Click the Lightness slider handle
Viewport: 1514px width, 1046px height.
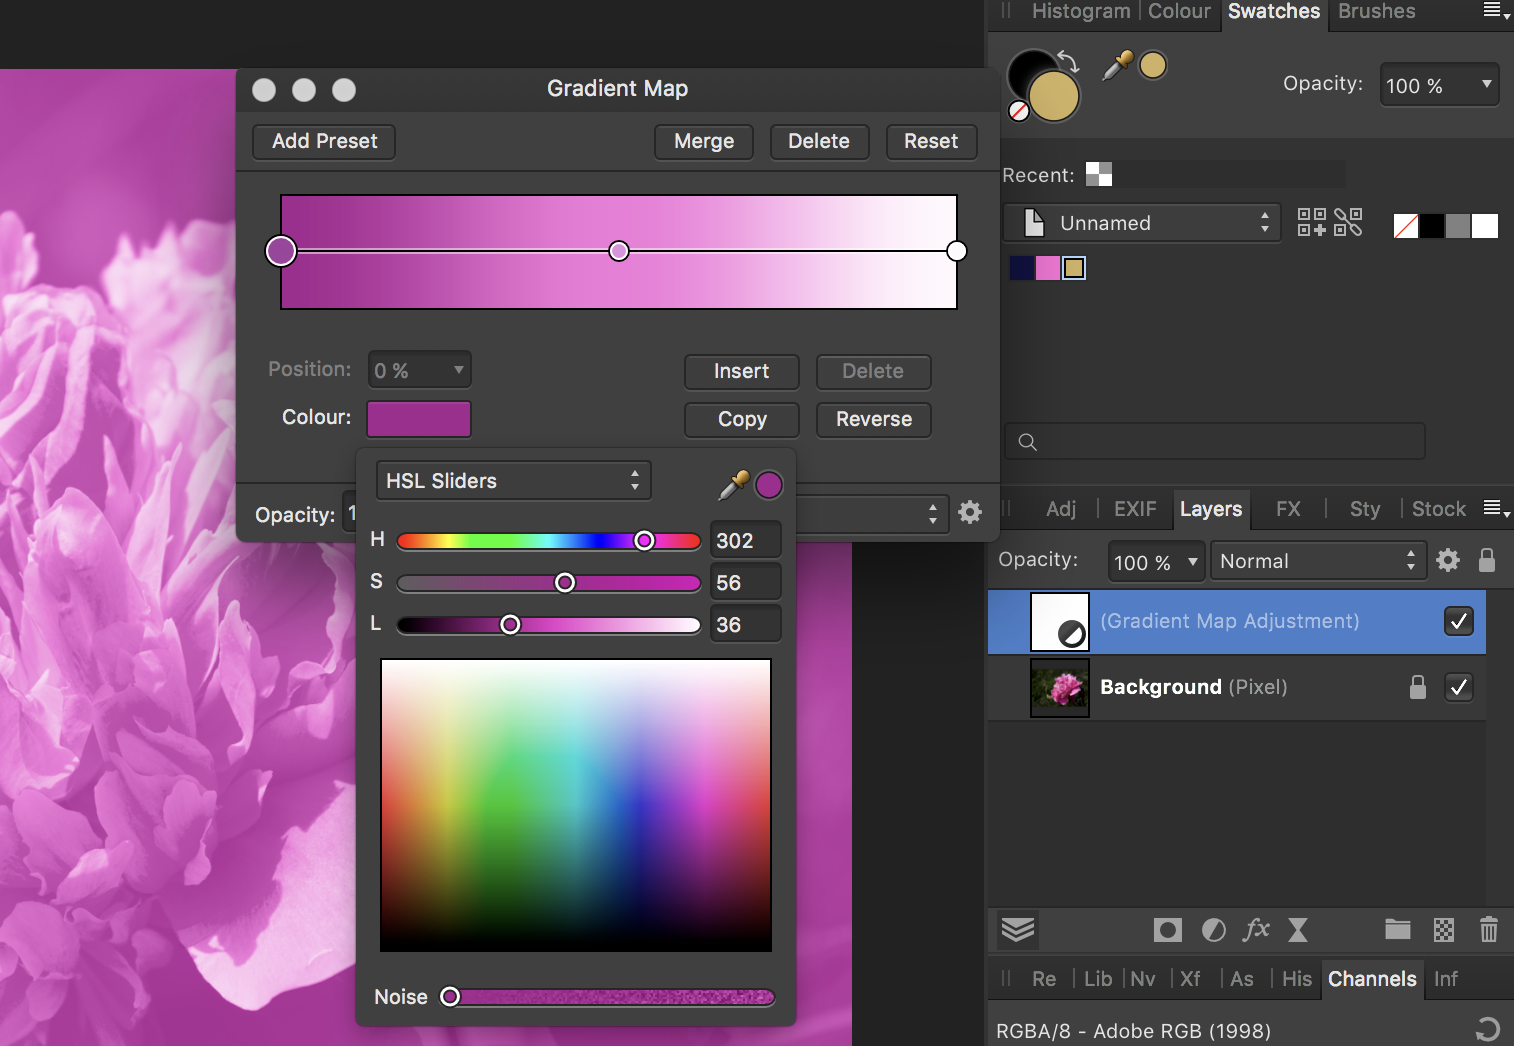click(510, 624)
